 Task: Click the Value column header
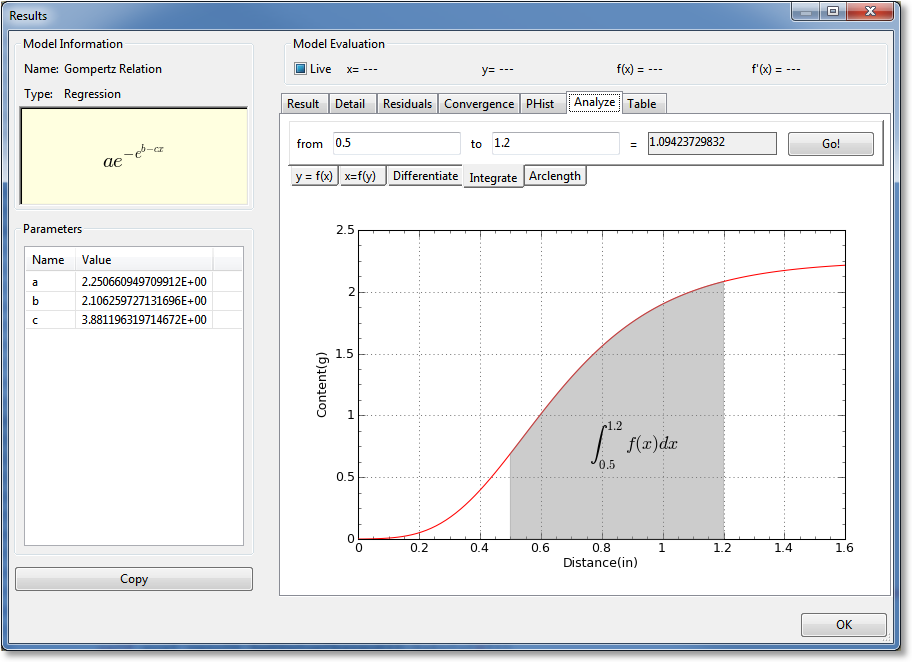click(144, 259)
